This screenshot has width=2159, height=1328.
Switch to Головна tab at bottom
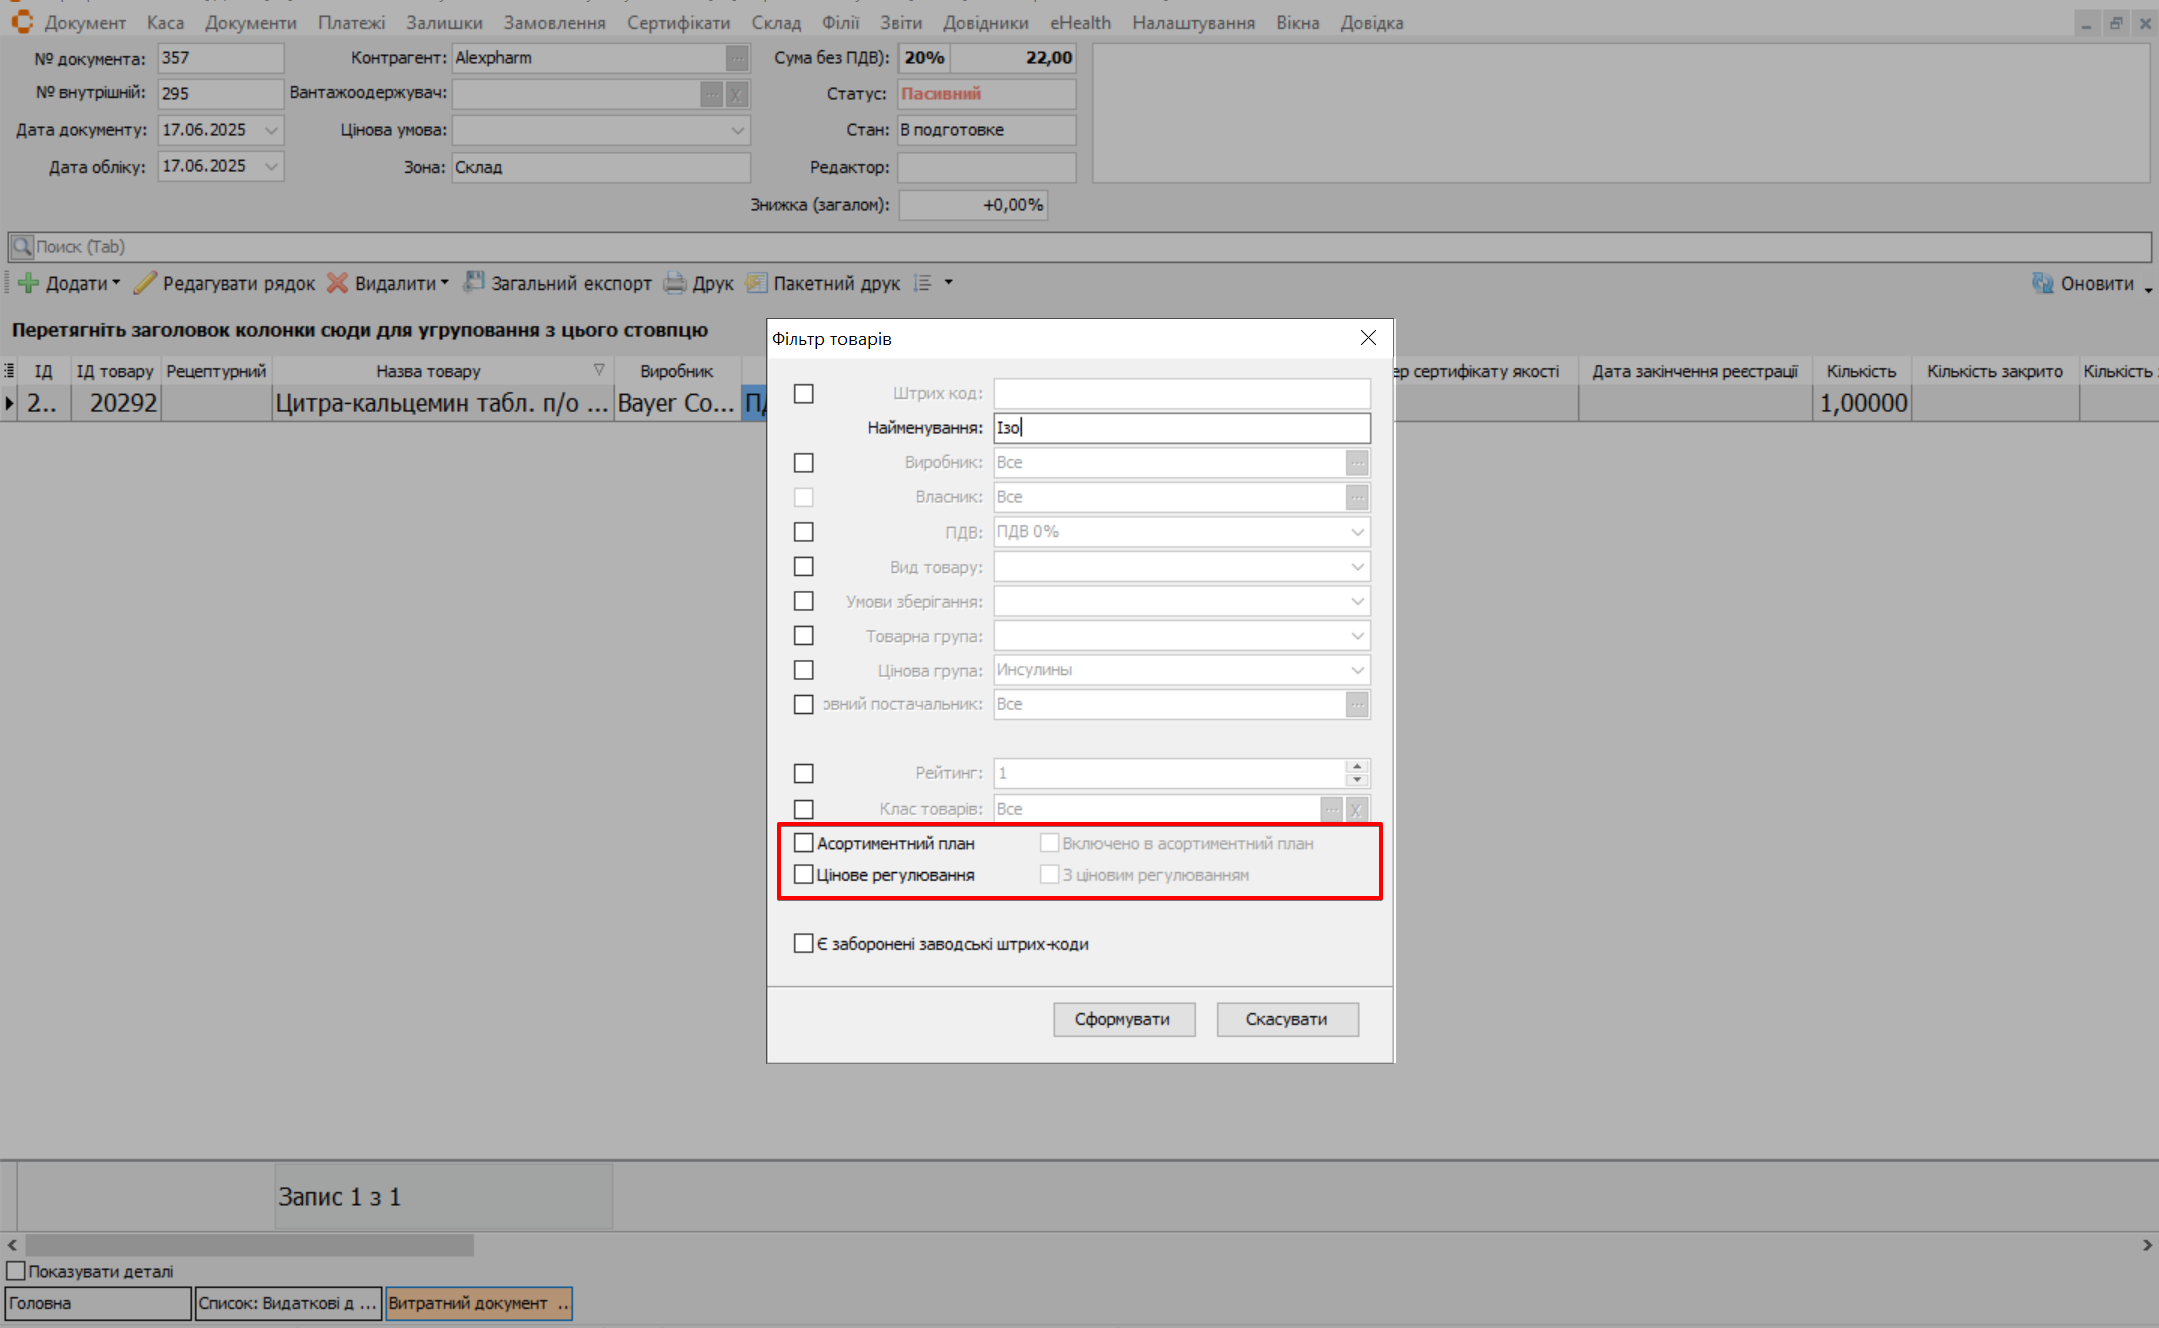tap(97, 1304)
